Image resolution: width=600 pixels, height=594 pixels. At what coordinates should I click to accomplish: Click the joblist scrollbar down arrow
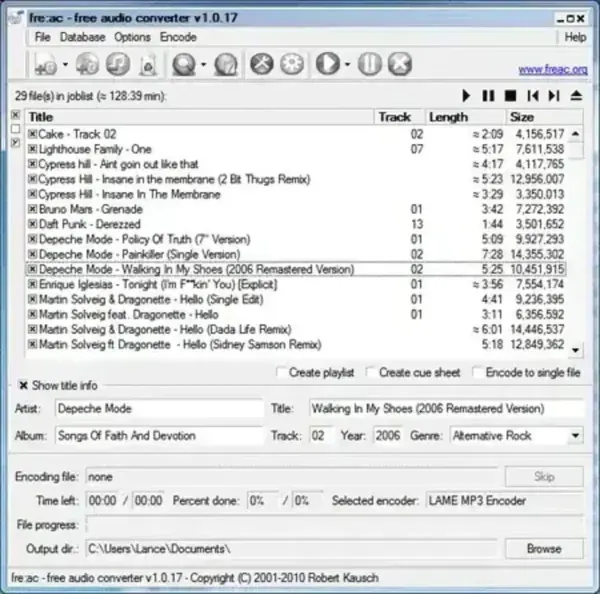[576, 350]
